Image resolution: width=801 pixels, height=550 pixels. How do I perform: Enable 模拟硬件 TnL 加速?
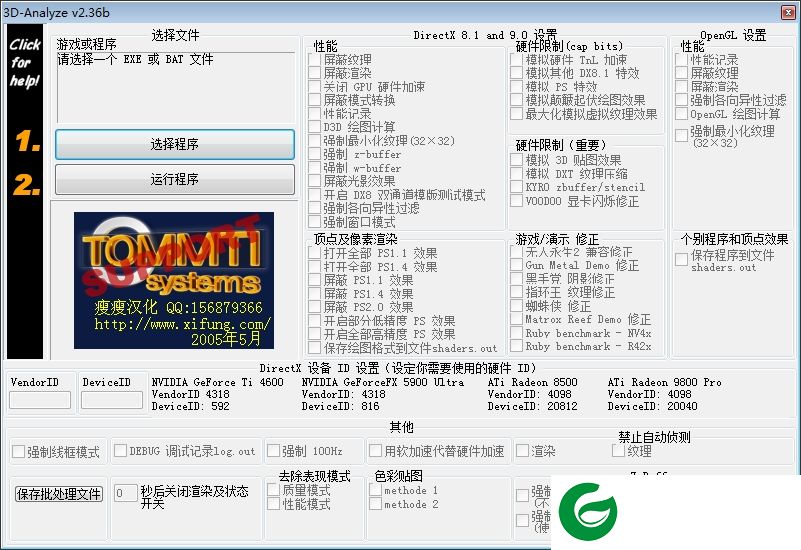516,60
